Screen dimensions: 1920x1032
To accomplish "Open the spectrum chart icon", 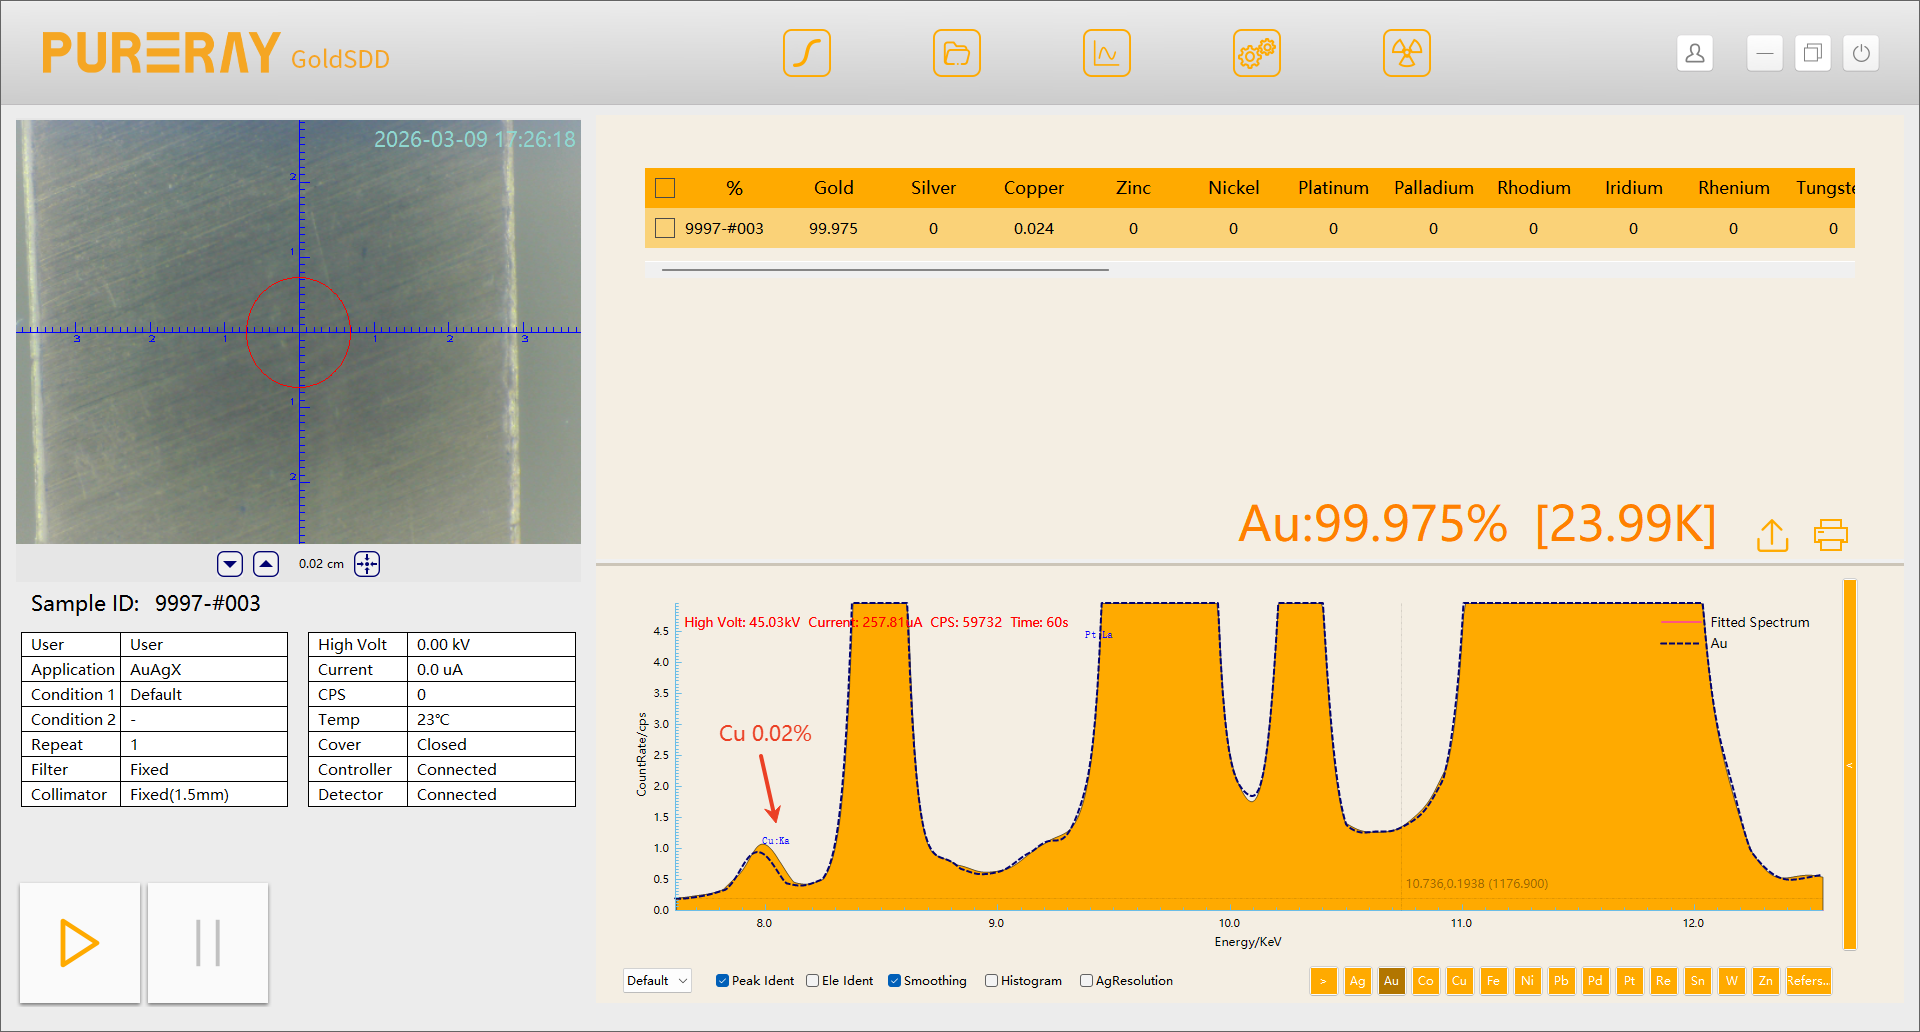I will pos(1106,53).
